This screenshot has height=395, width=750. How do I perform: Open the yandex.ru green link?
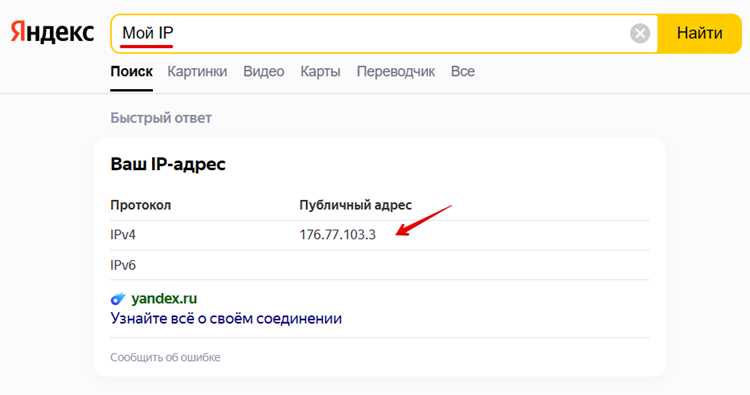164,298
